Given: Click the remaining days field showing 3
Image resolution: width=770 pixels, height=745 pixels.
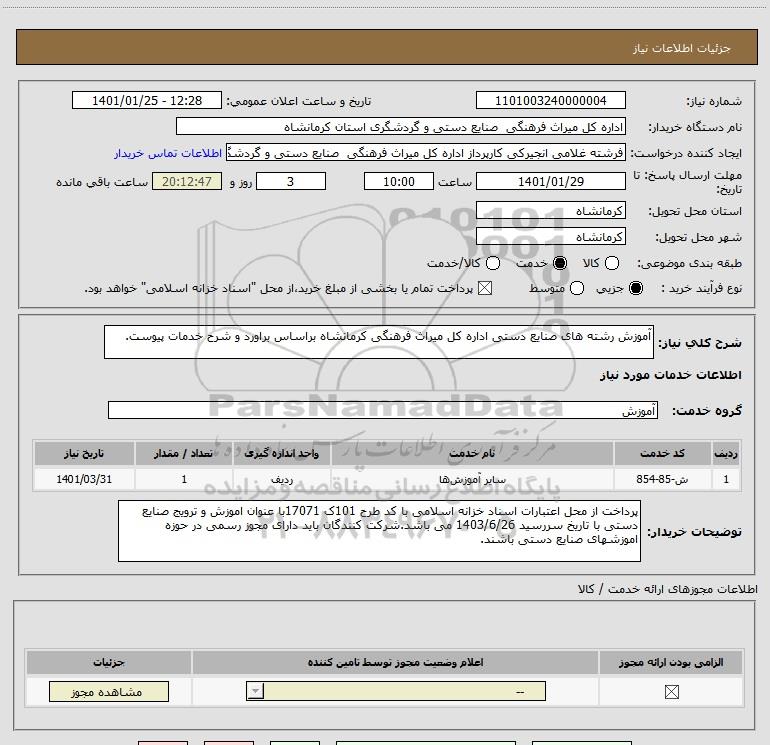Looking at the screenshot, I should click(291, 181).
